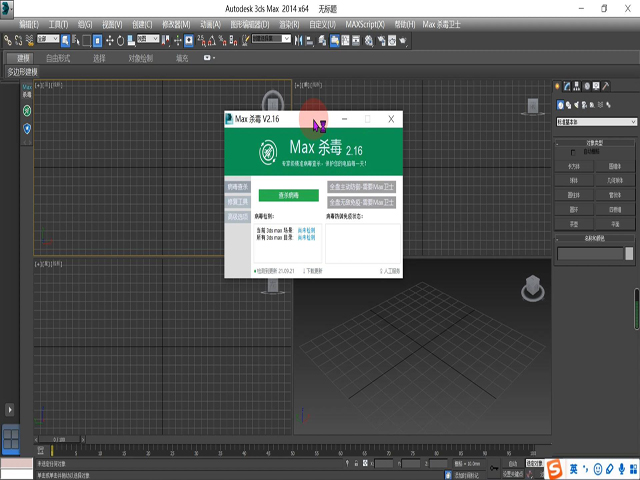Collapse the 对象类型 rollout

(594, 143)
